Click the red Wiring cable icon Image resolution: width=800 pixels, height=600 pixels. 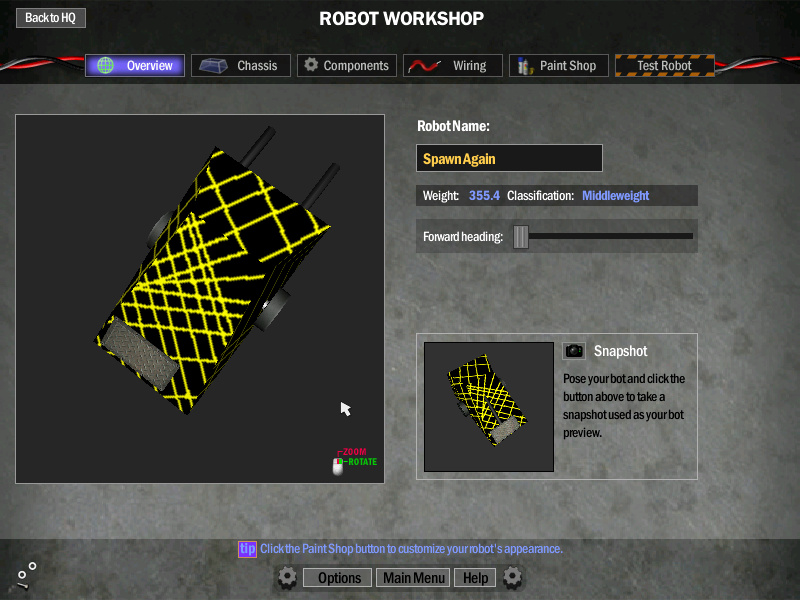point(424,66)
